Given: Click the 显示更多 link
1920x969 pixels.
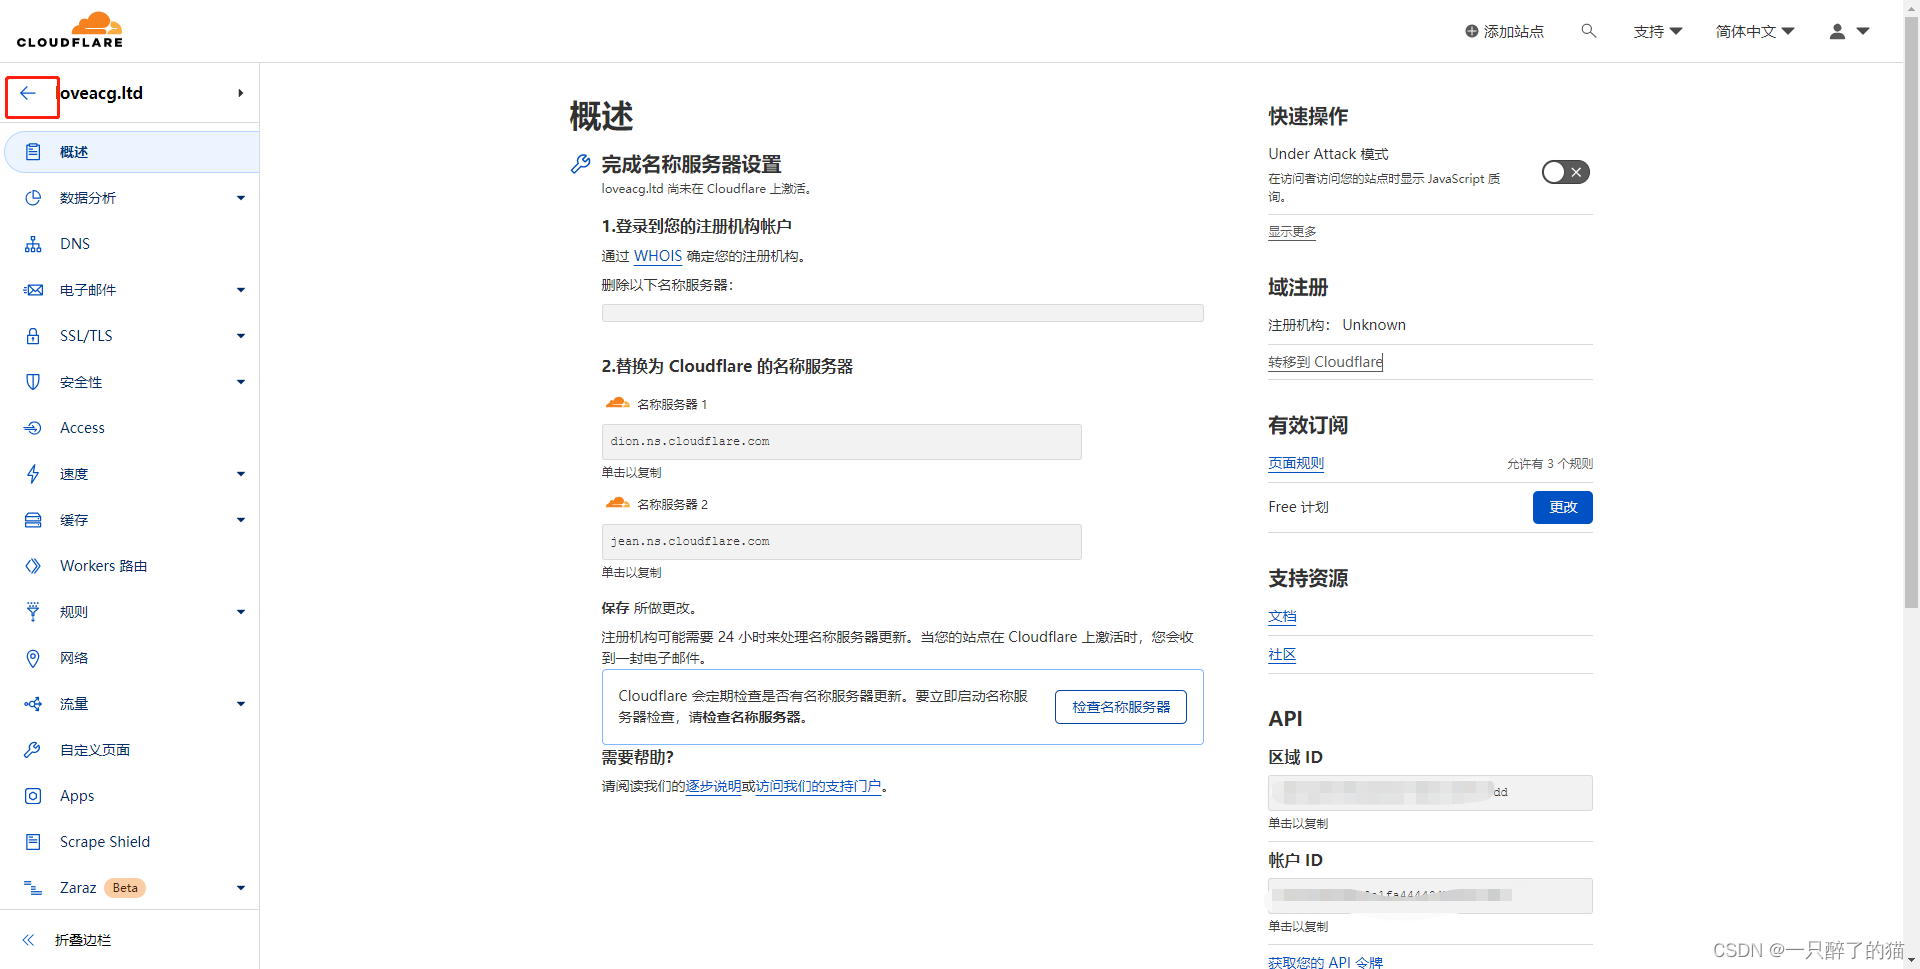Looking at the screenshot, I should click(1292, 232).
